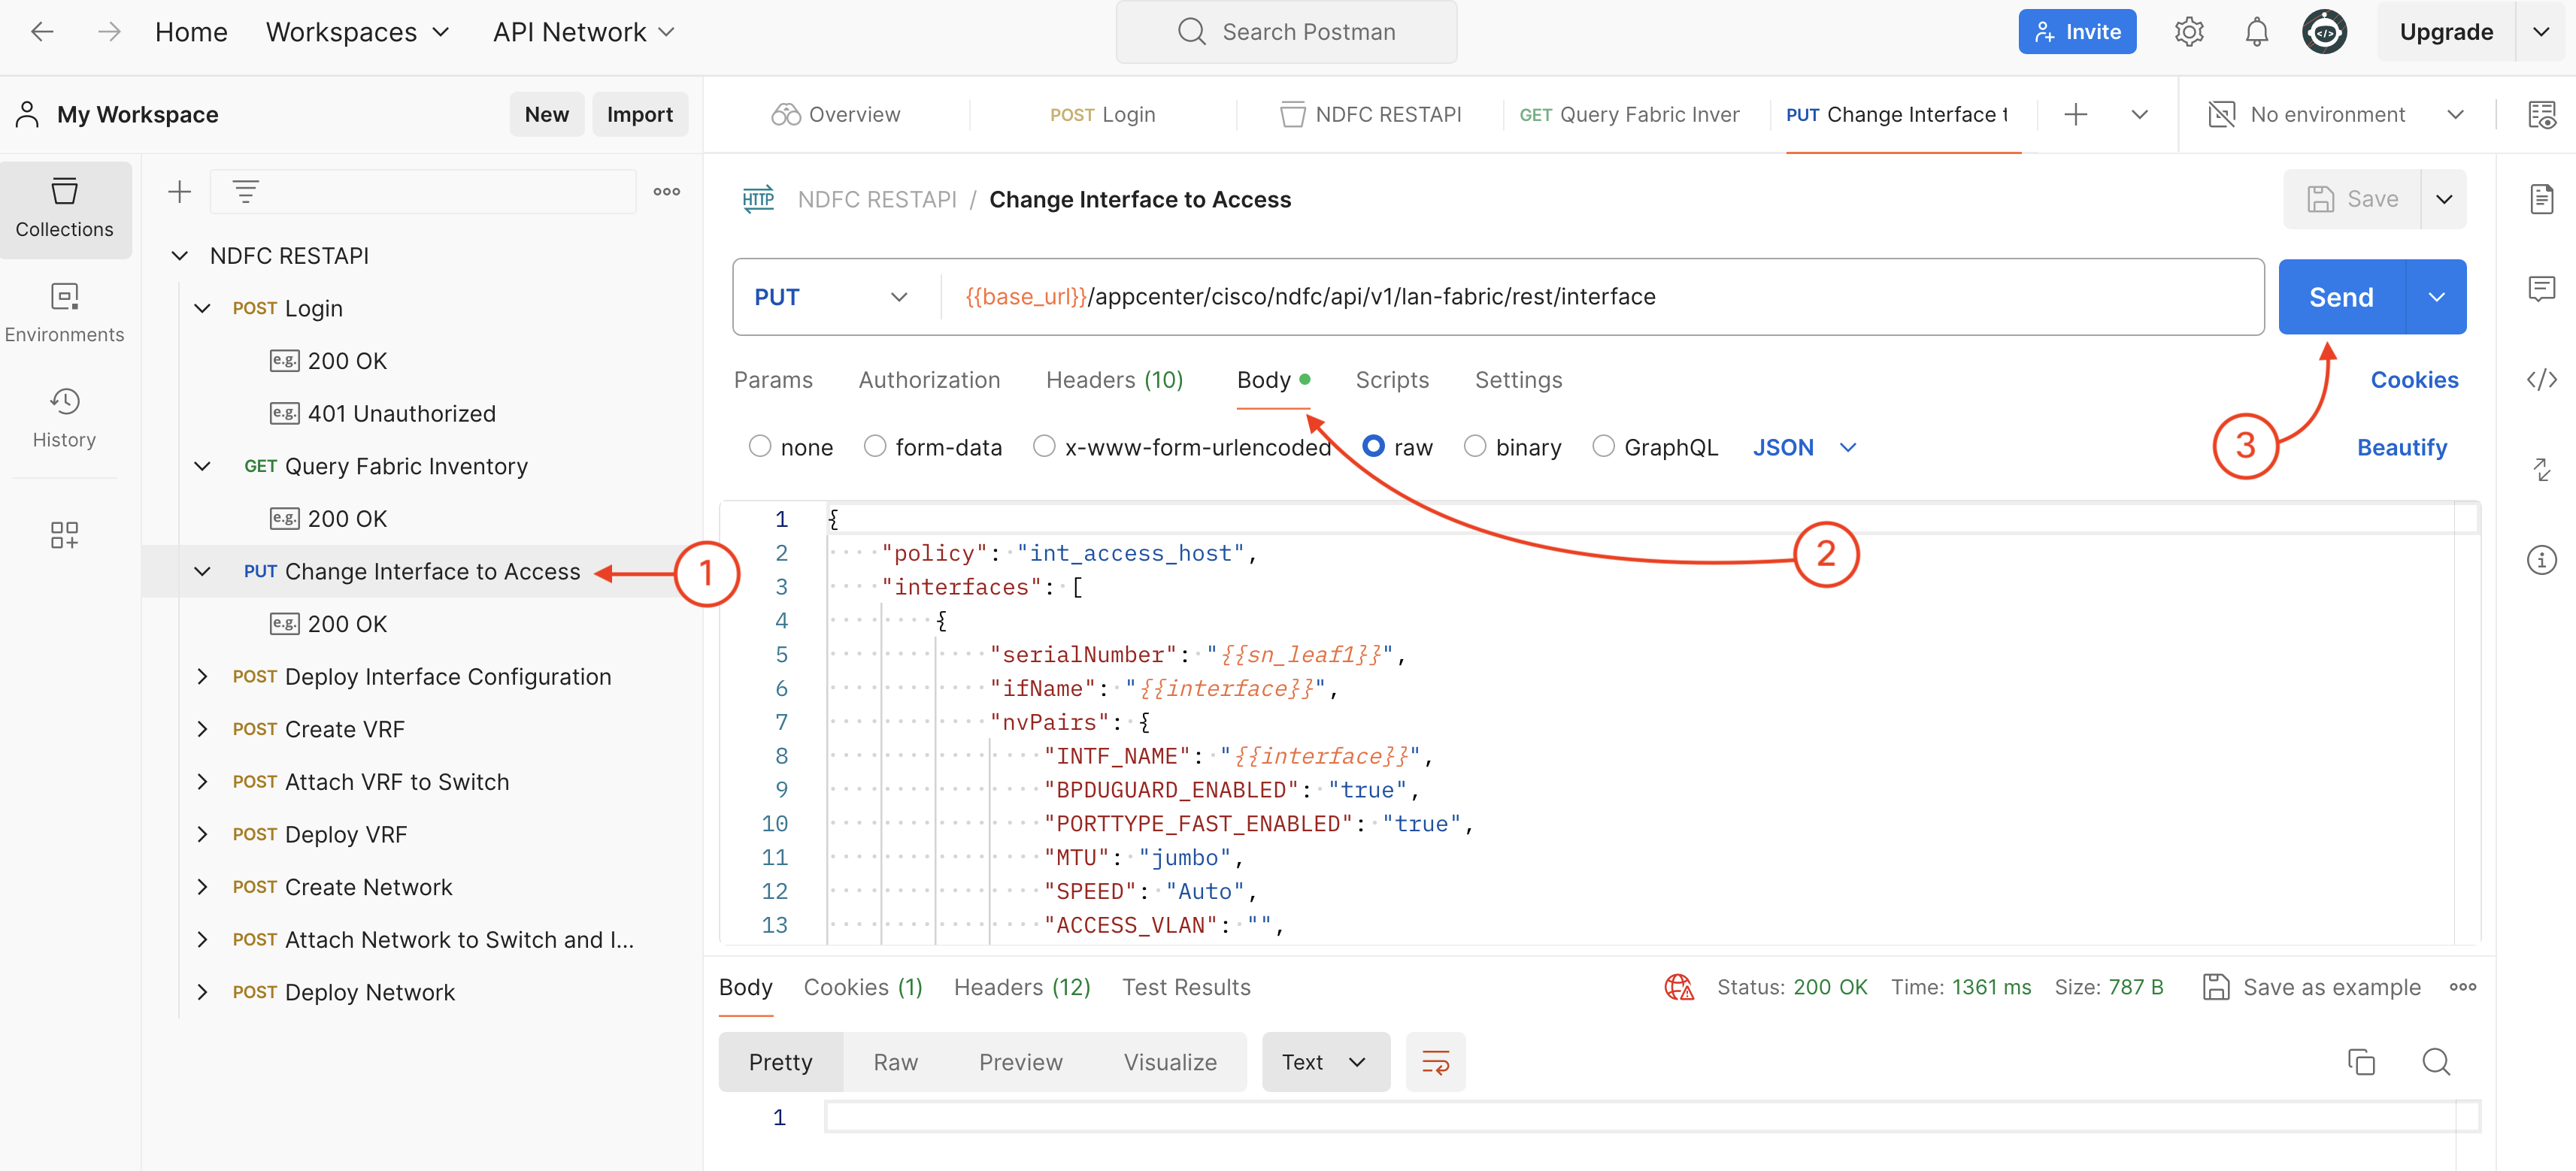The height and width of the screenshot is (1171, 2576).
Task: Expand the POST Create VRF request
Action: click(203, 729)
